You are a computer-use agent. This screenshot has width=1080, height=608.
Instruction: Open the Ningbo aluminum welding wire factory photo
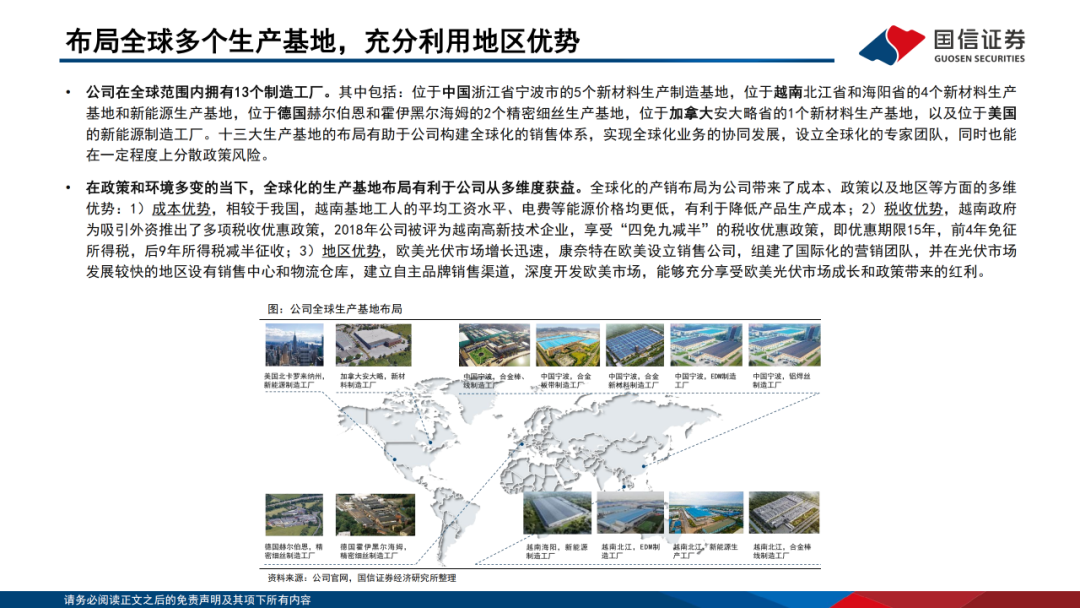click(x=785, y=345)
